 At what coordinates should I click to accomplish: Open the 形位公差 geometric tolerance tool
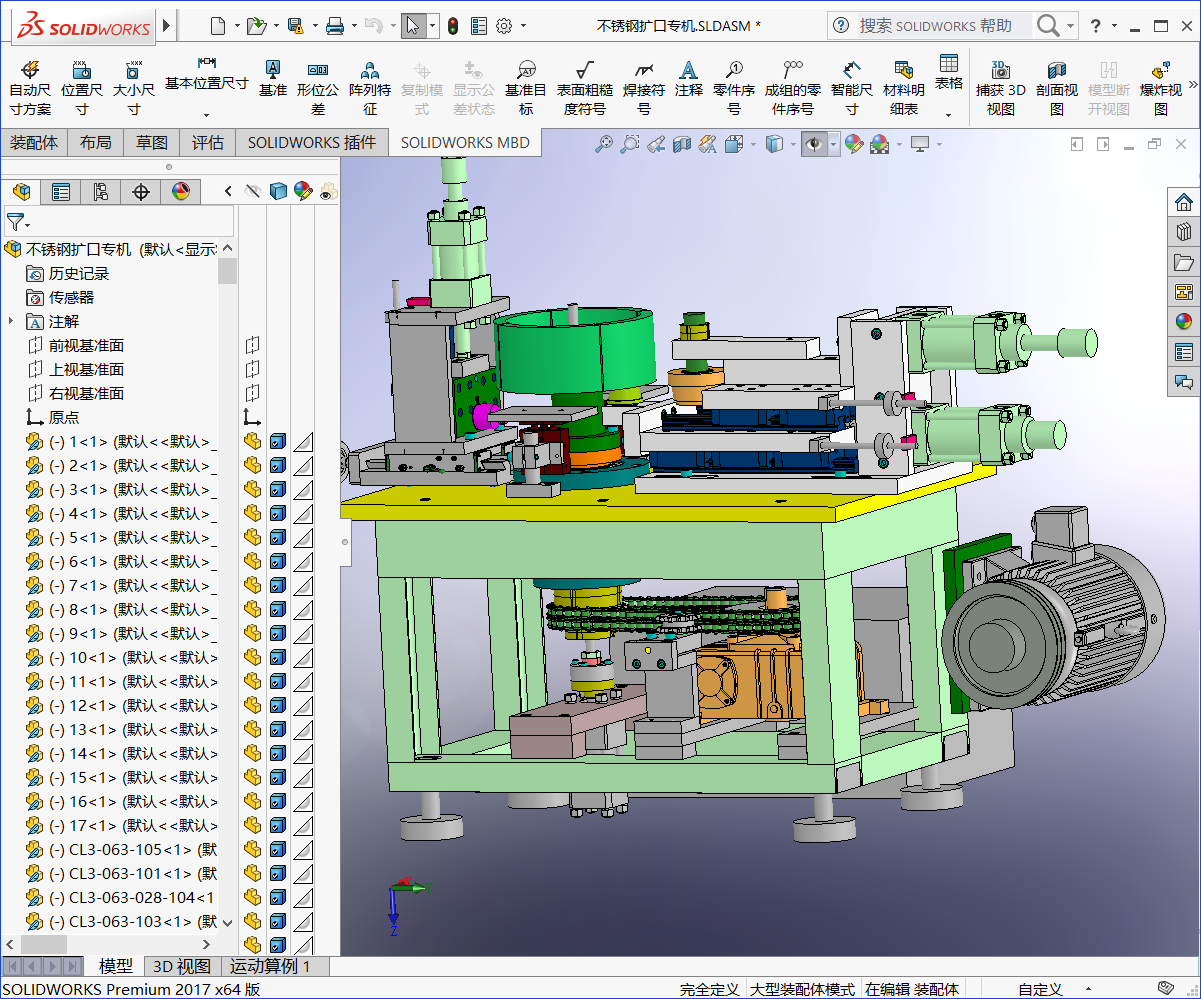pos(318,88)
